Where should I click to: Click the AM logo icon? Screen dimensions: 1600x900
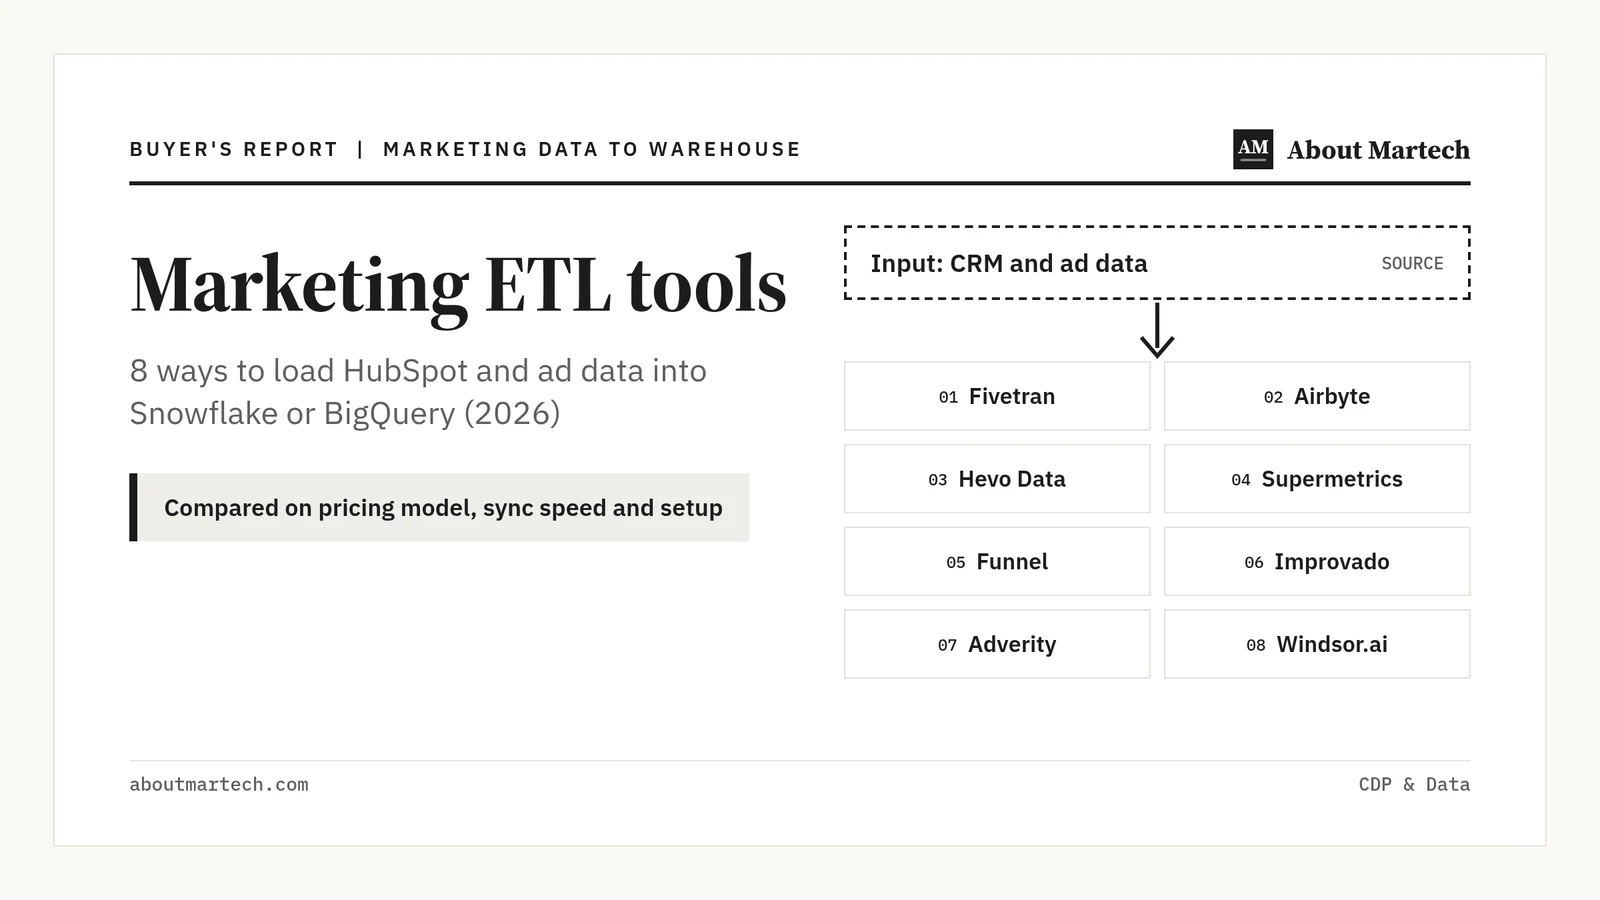[1252, 149]
